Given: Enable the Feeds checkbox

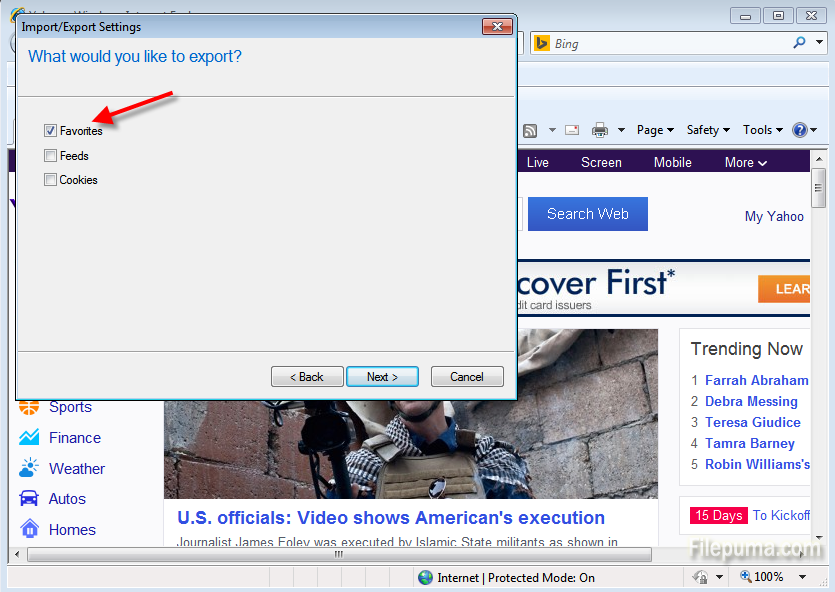Looking at the screenshot, I should click(x=50, y=156).
